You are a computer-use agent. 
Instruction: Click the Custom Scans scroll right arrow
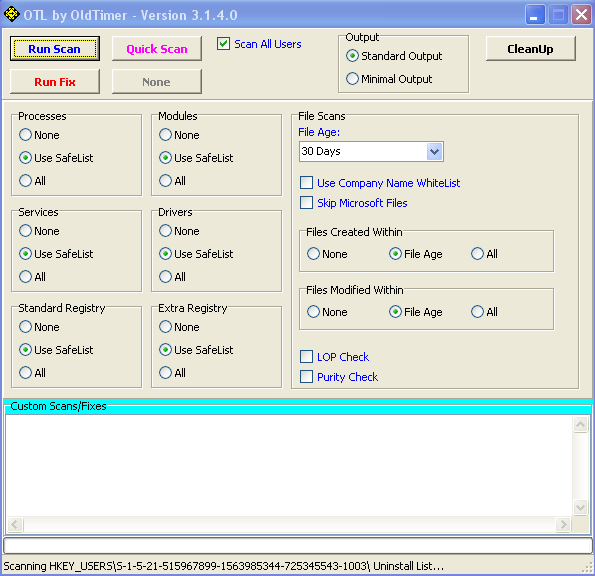tap(564, 525)
